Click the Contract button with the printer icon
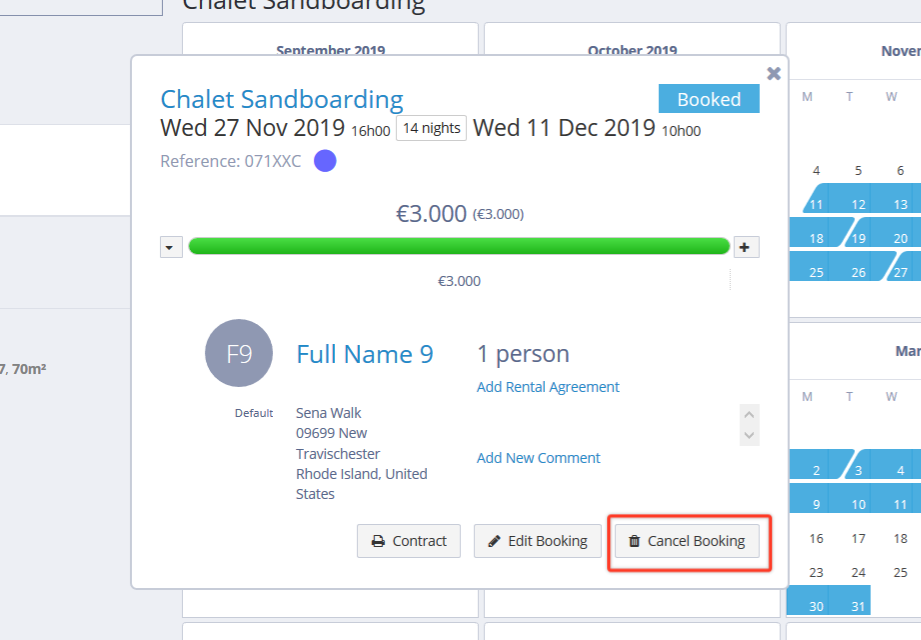This screenshot has width=921, height=640. (x=409, y=541)
